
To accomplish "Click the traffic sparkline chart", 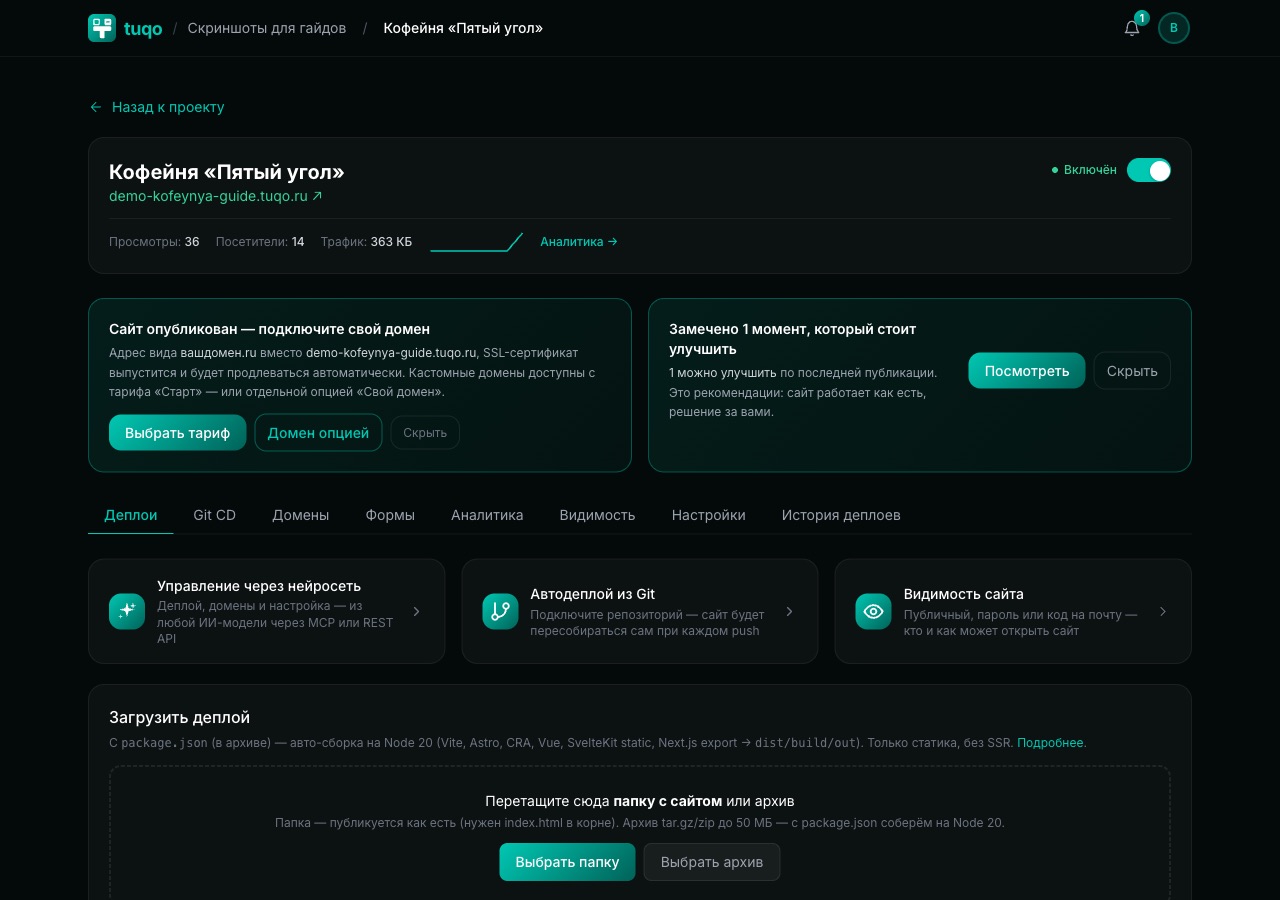I will (477, 241).
